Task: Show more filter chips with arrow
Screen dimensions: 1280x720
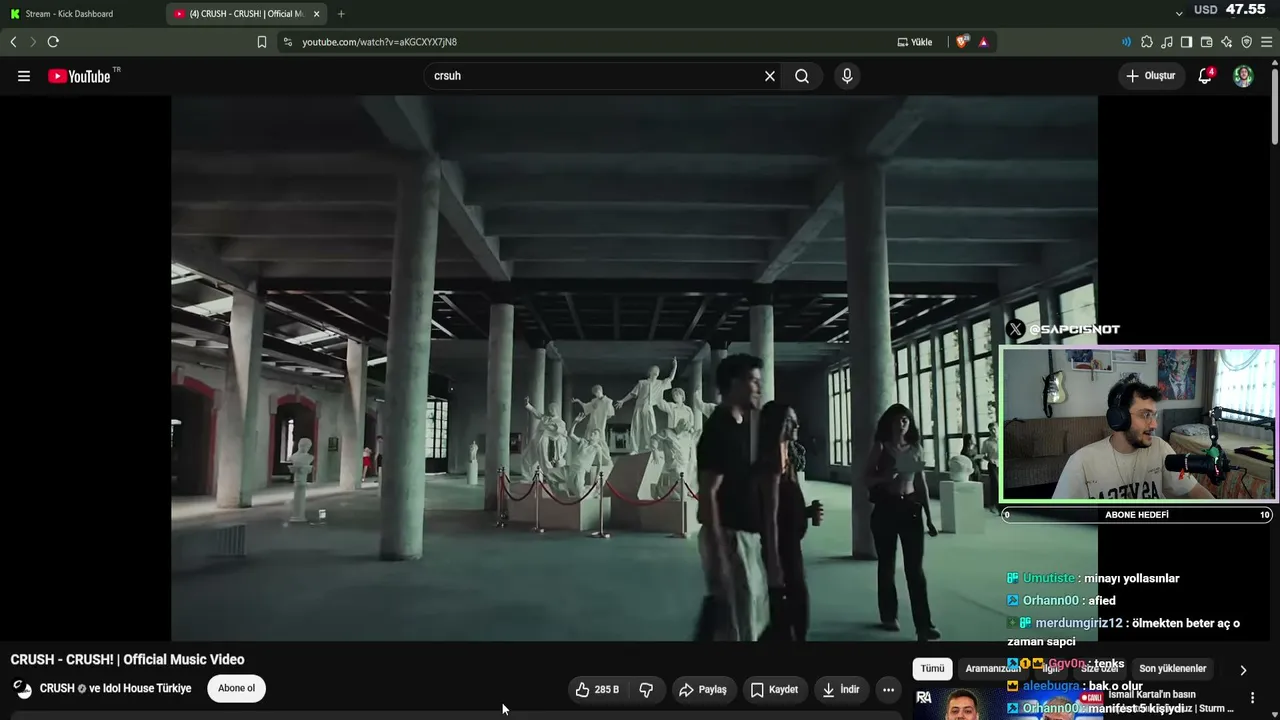Action: tap(1243, 670)
